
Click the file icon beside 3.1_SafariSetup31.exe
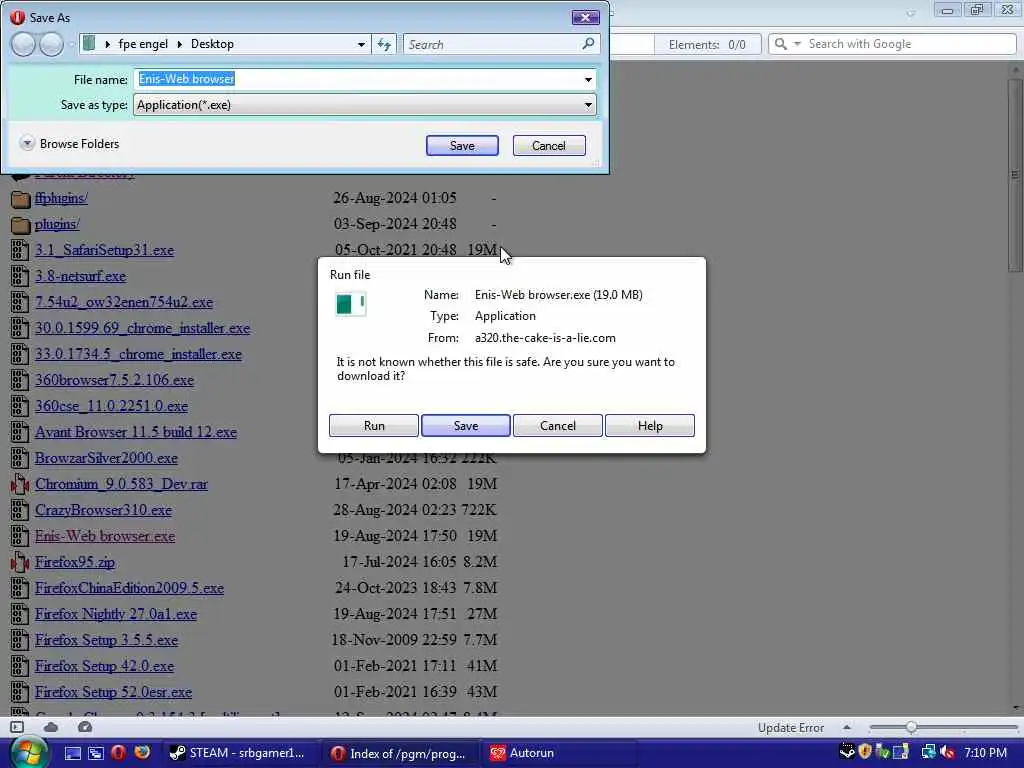(20, 250)
